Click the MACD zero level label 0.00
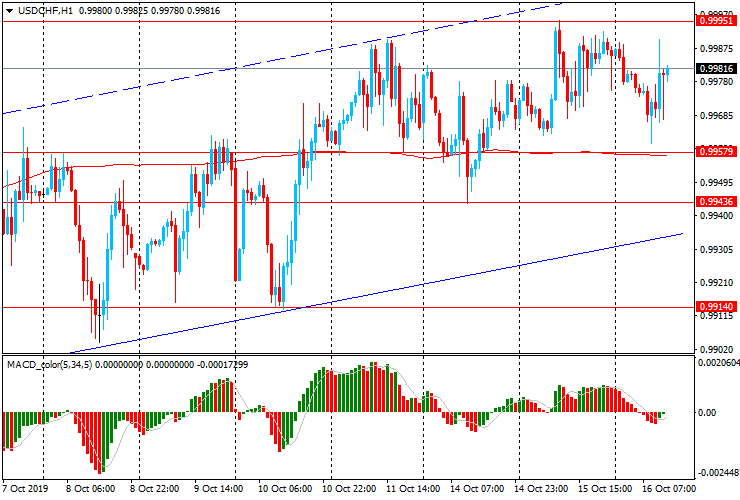The width and height of the screenshot is (740, 500). [x=707, y=413]
